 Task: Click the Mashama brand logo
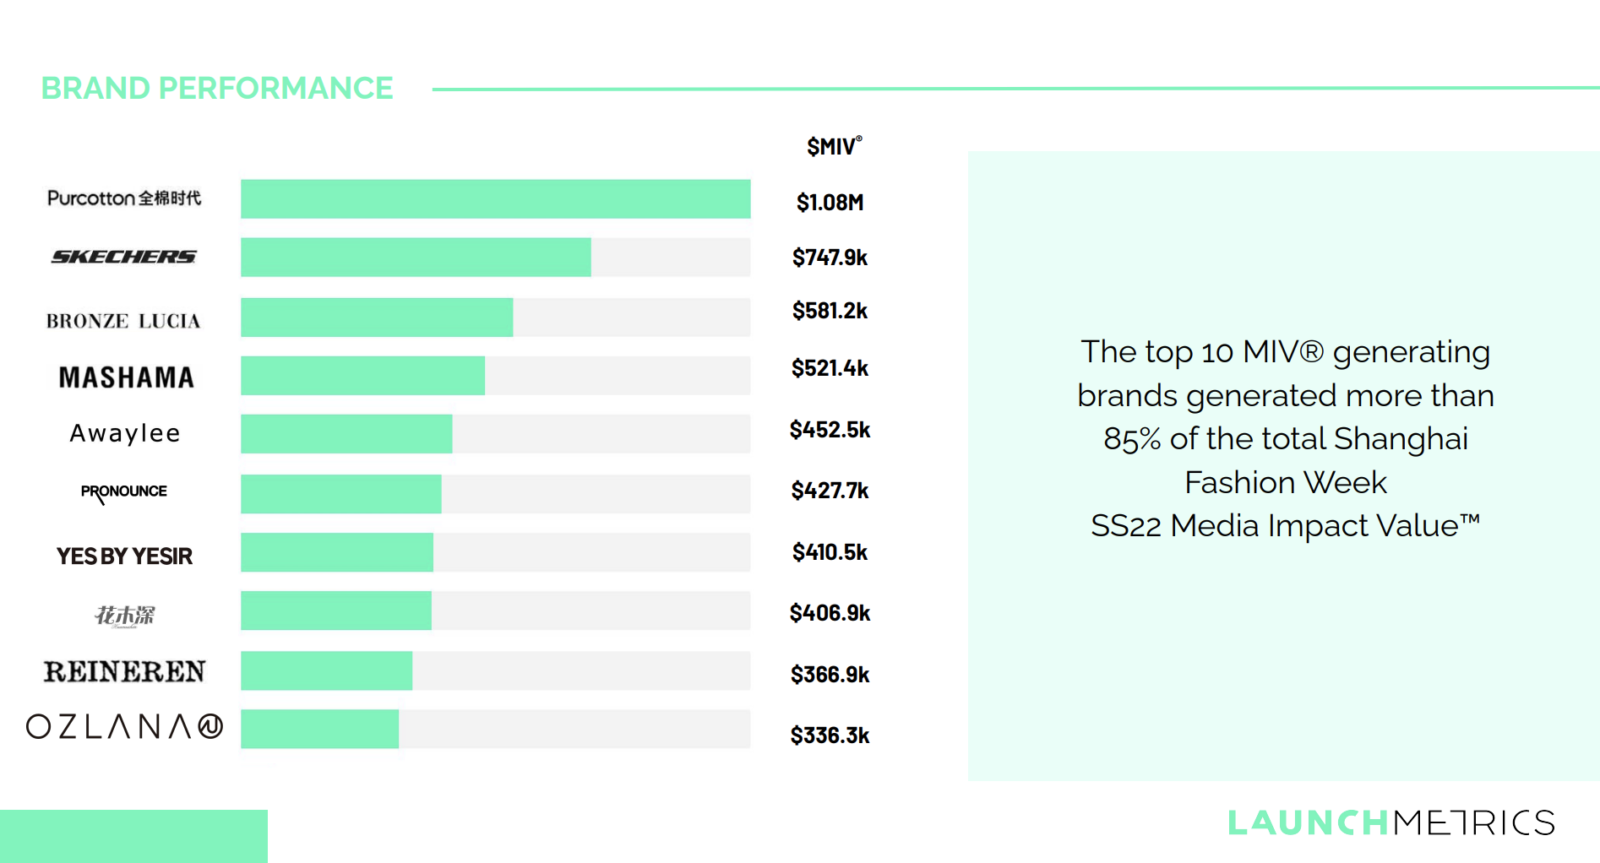(126, 377)
